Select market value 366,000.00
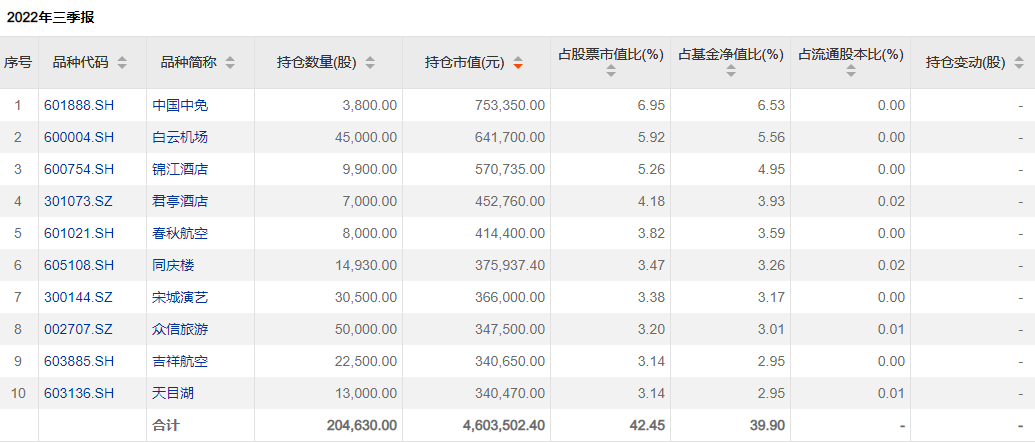This screenshot has height=443, width=1035. click(510, 298)
